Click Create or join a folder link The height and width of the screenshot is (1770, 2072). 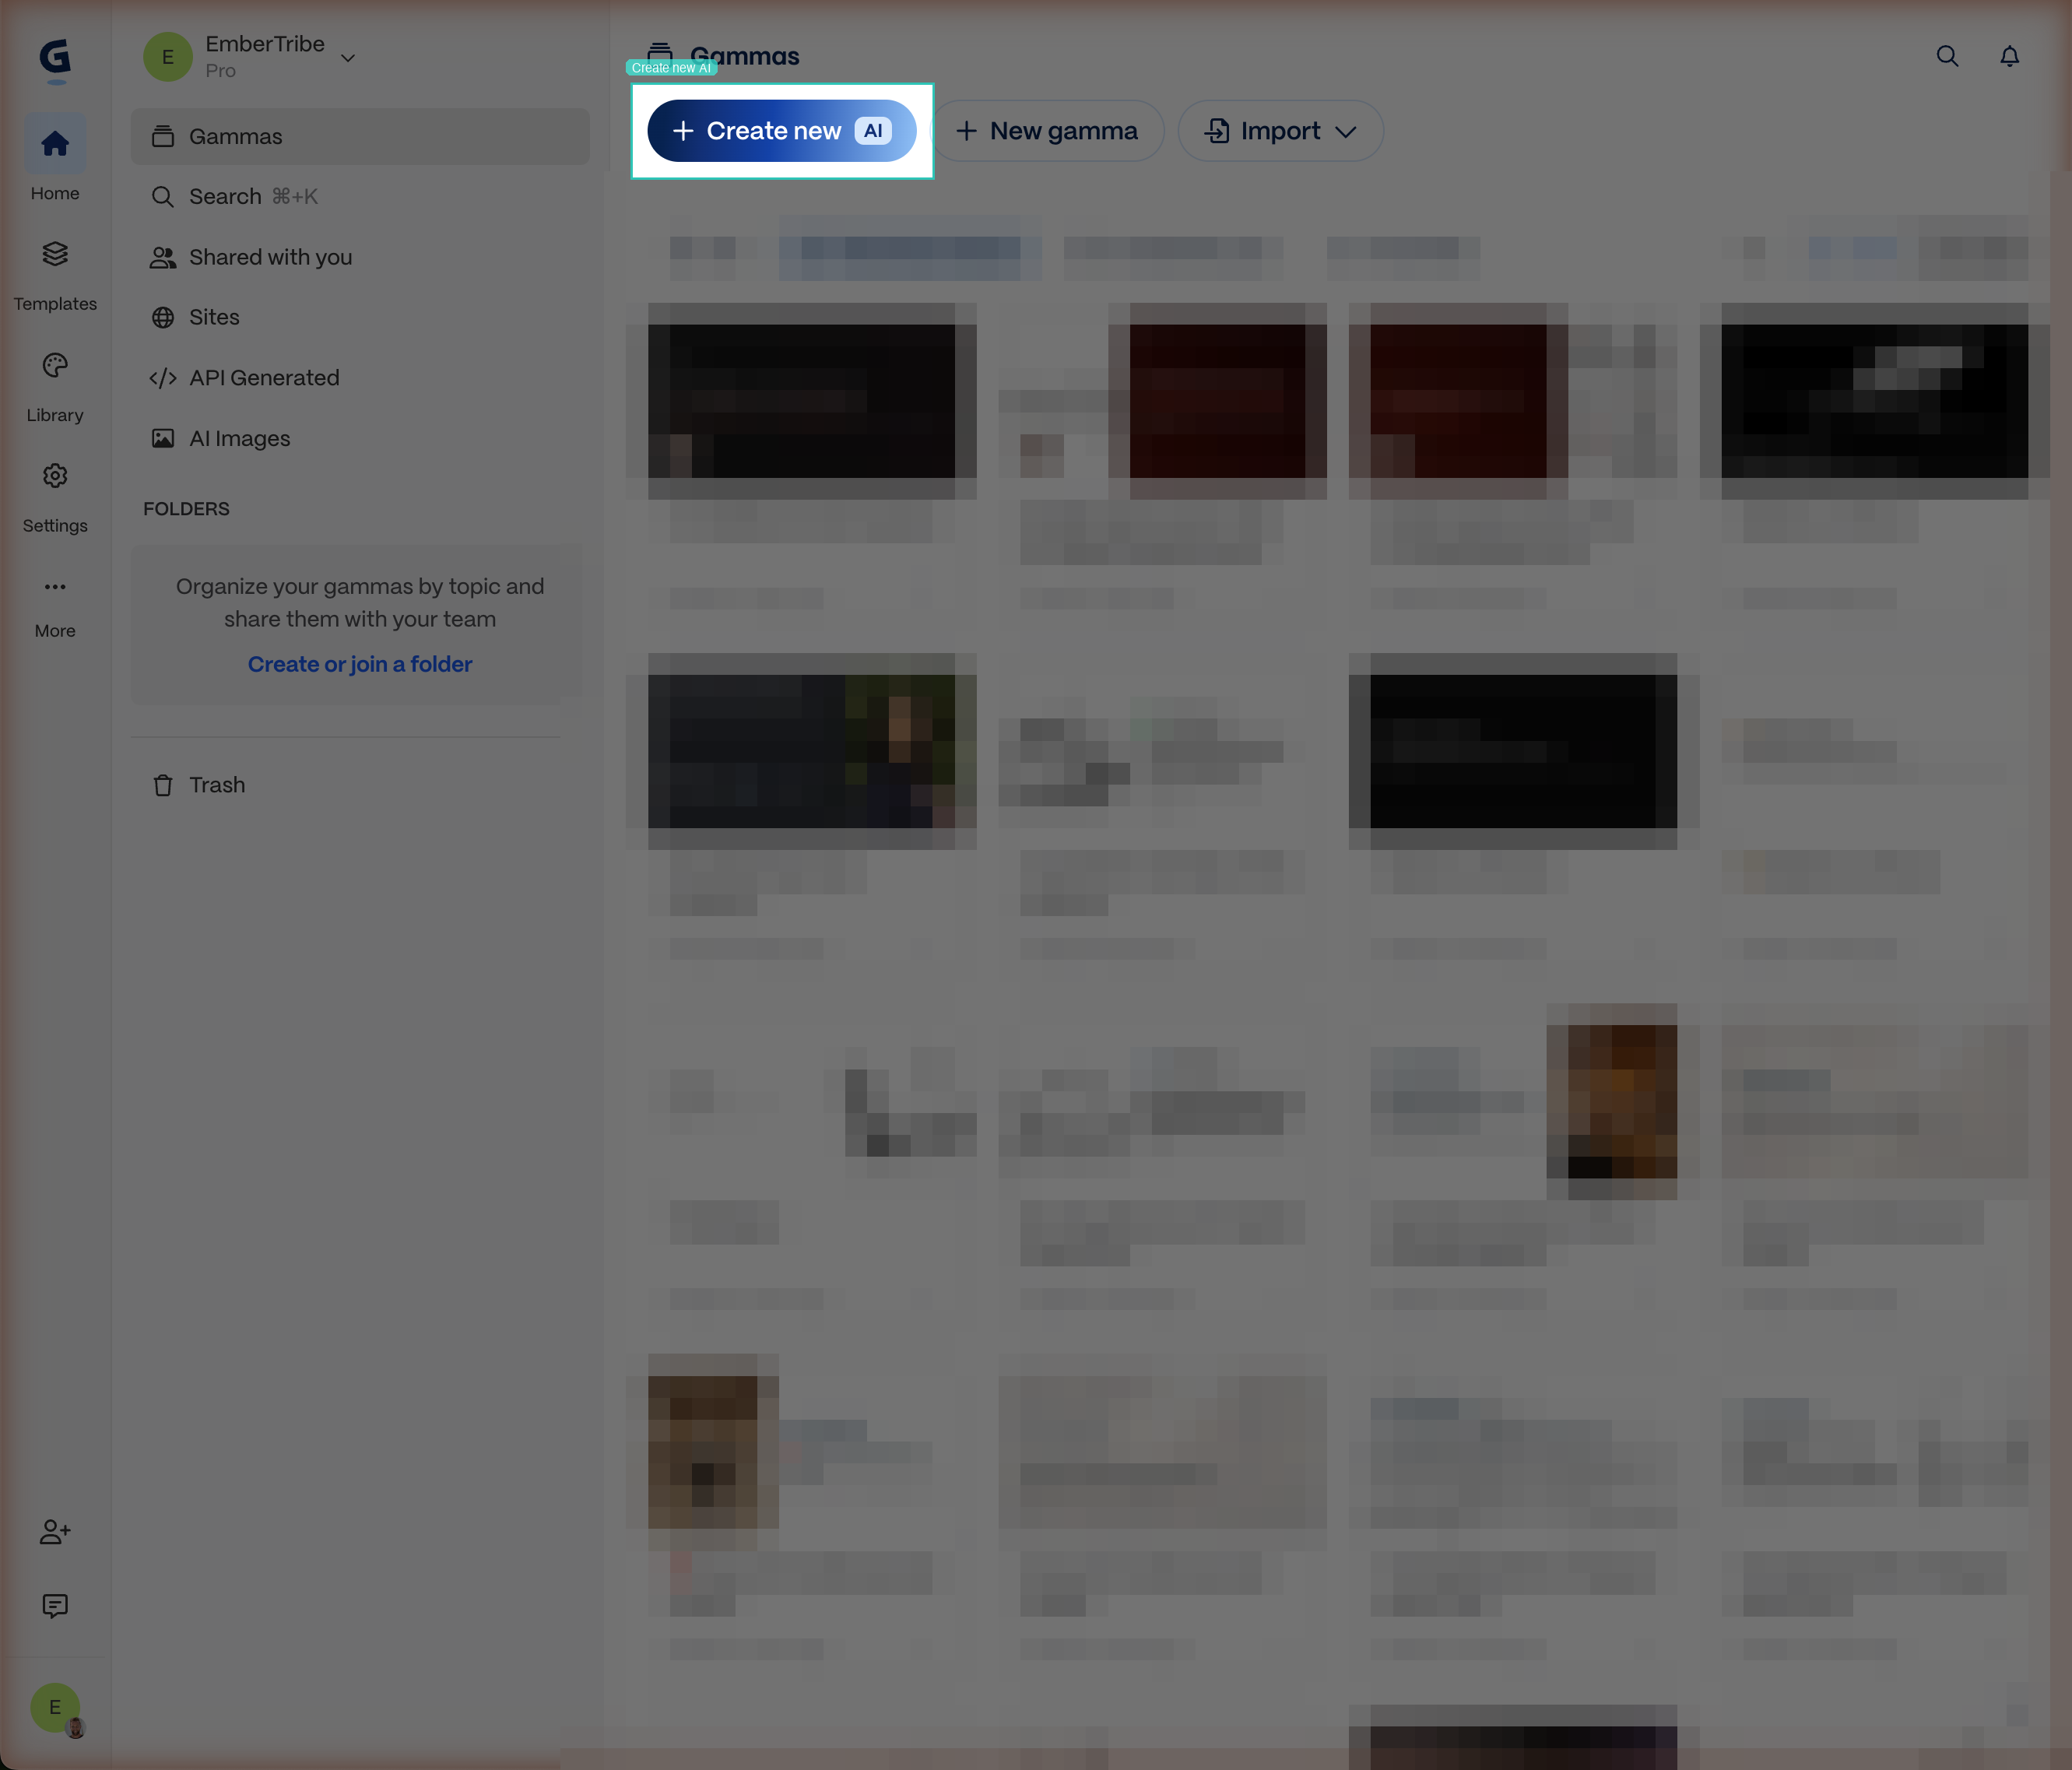click(x=359, y=664)
